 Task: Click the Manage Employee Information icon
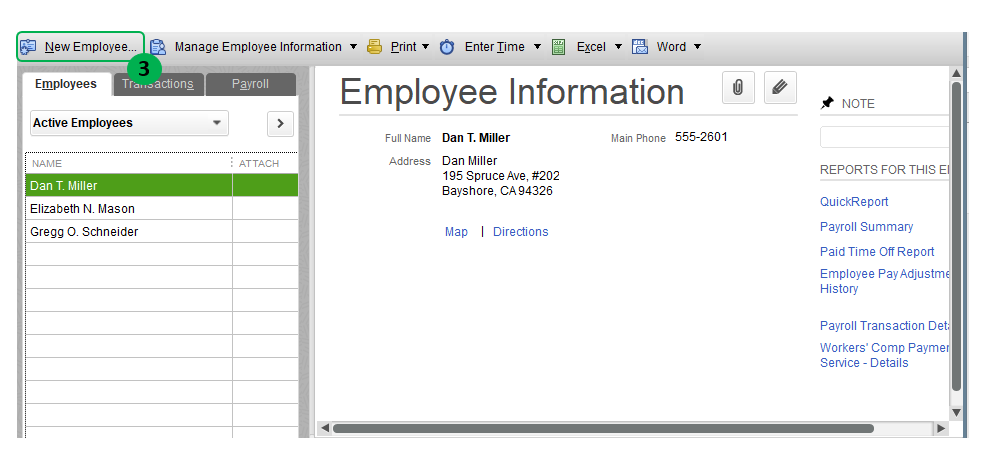158,47
